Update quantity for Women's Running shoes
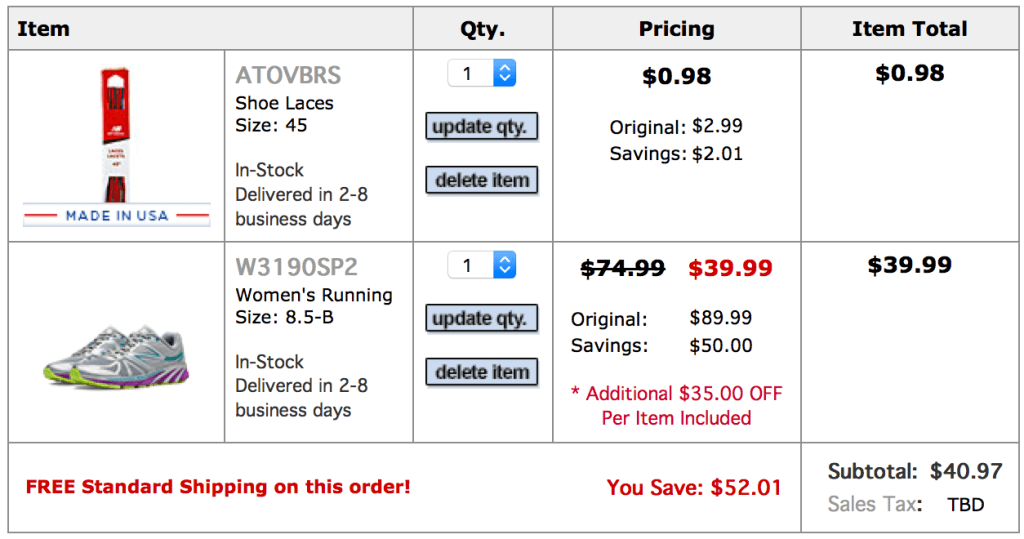1024x539 pixels. coord(482,319)
